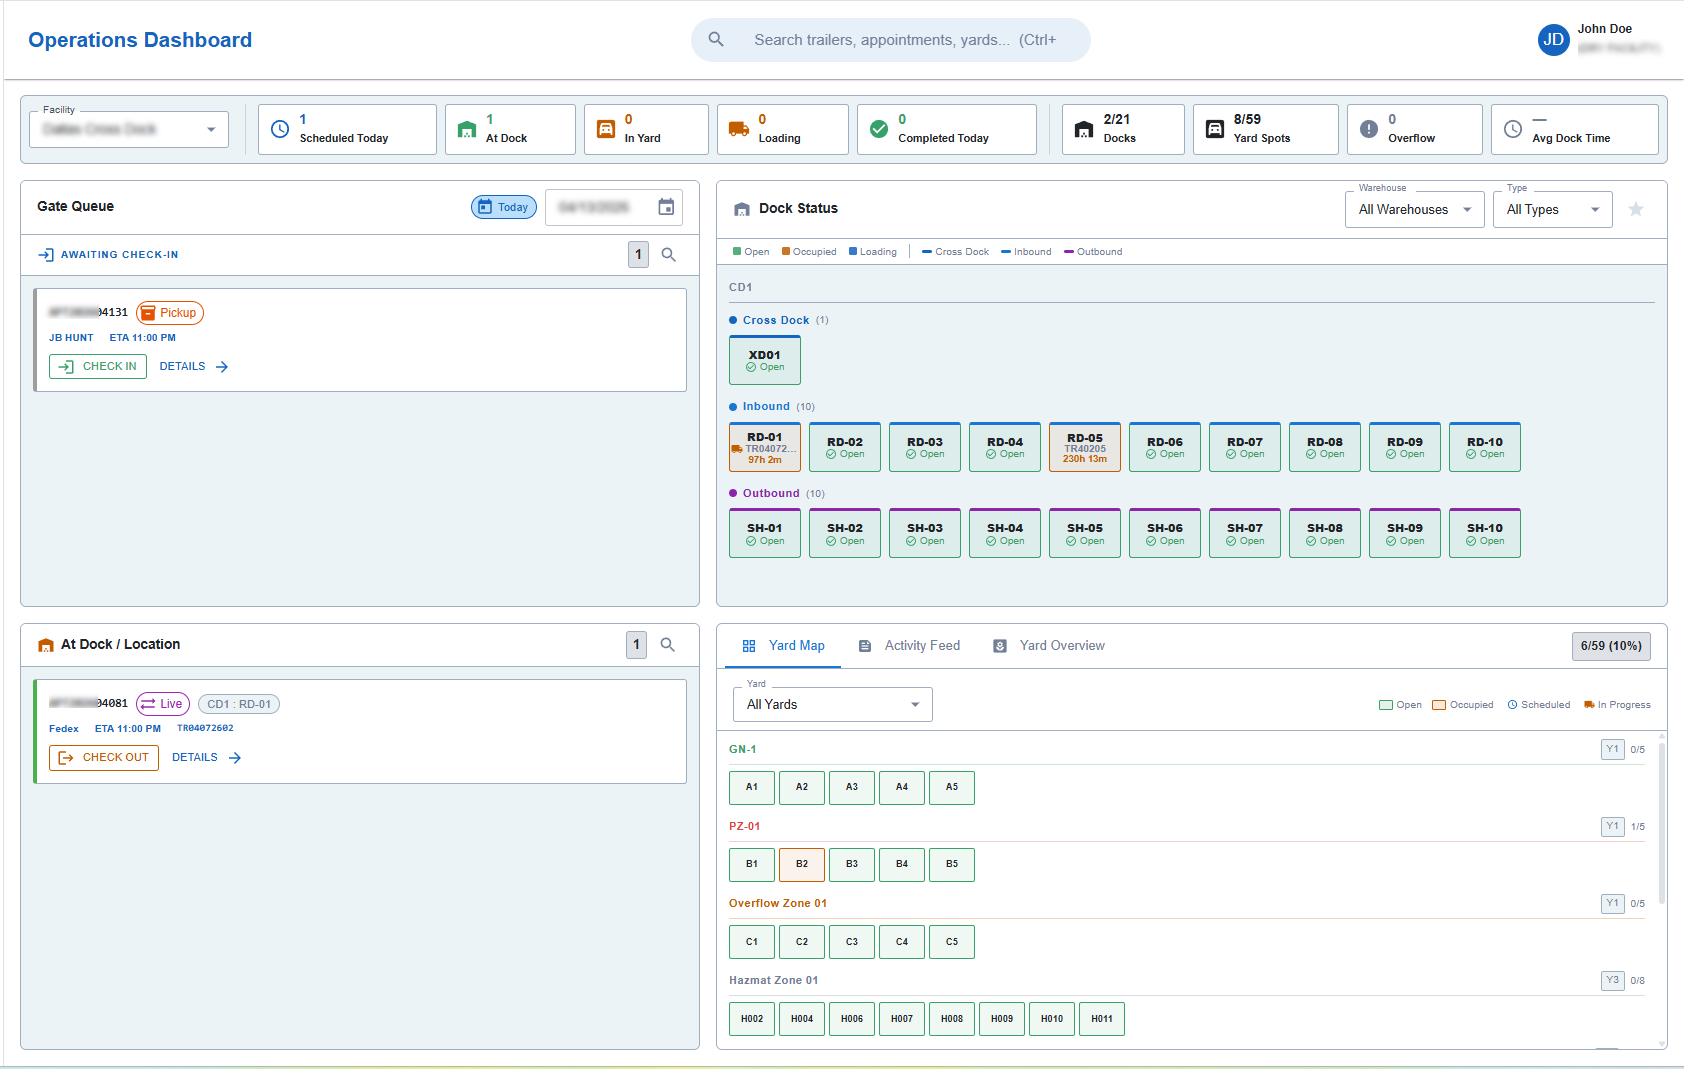Screen dimensions: 1684x1069
Task: Click the search magnifier icon in Gate Queue
Action: [x=668, y=254]
